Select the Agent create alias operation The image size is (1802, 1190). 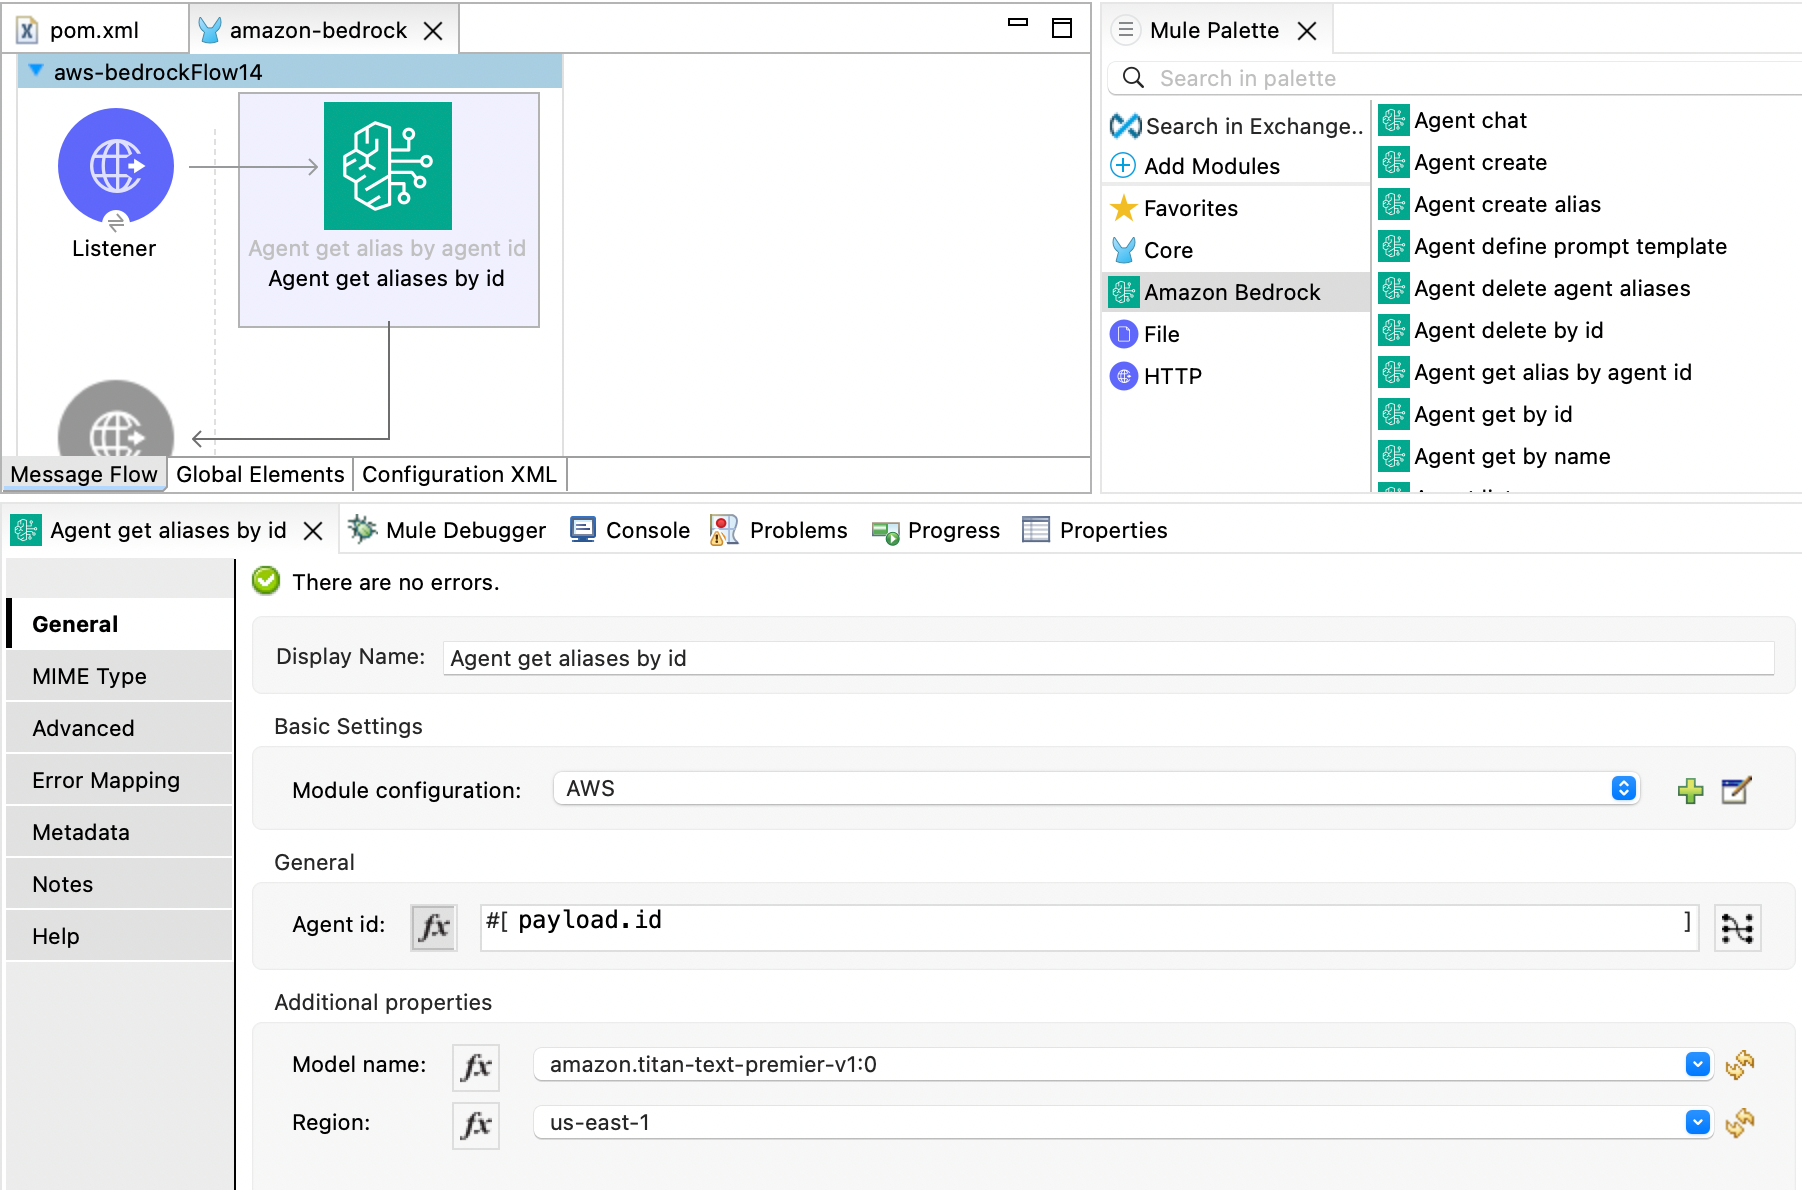[x=1490, y=204]
